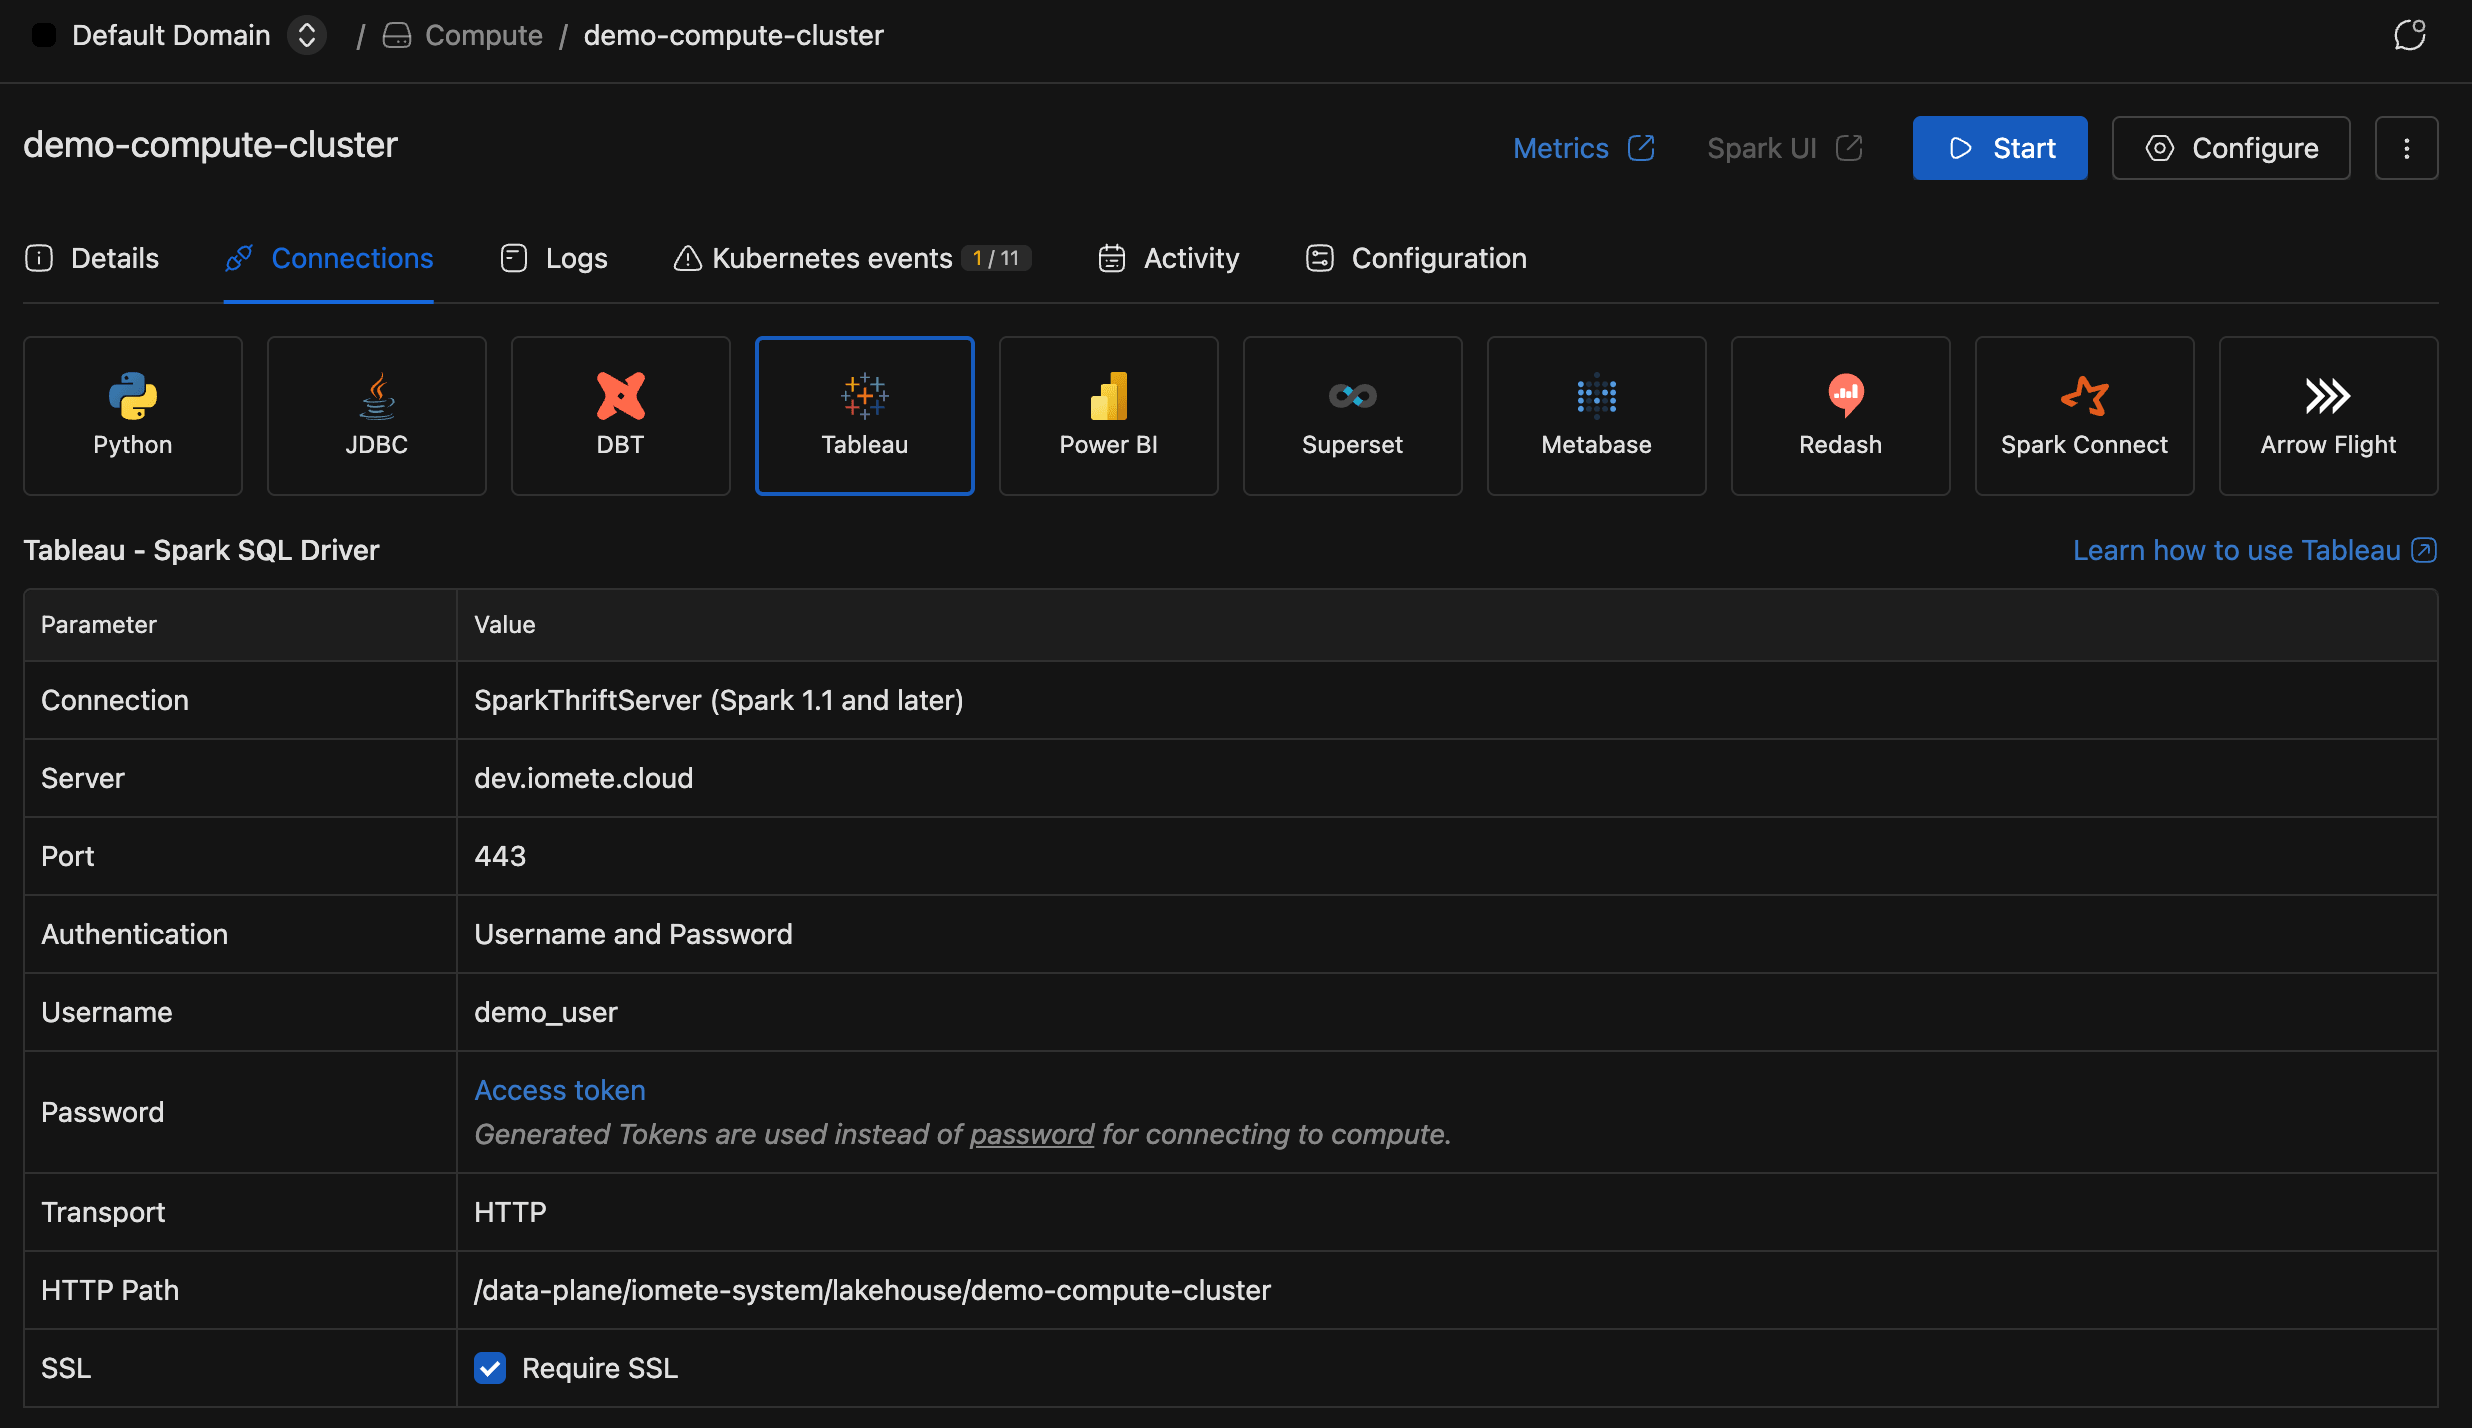
Task: Open the Access token link
Action: (559, 1090)
